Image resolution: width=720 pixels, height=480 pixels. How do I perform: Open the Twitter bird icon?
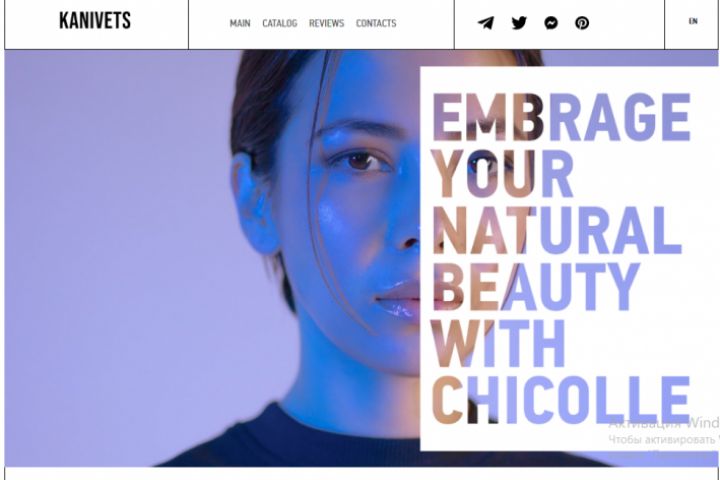click(x=519, y=23)
